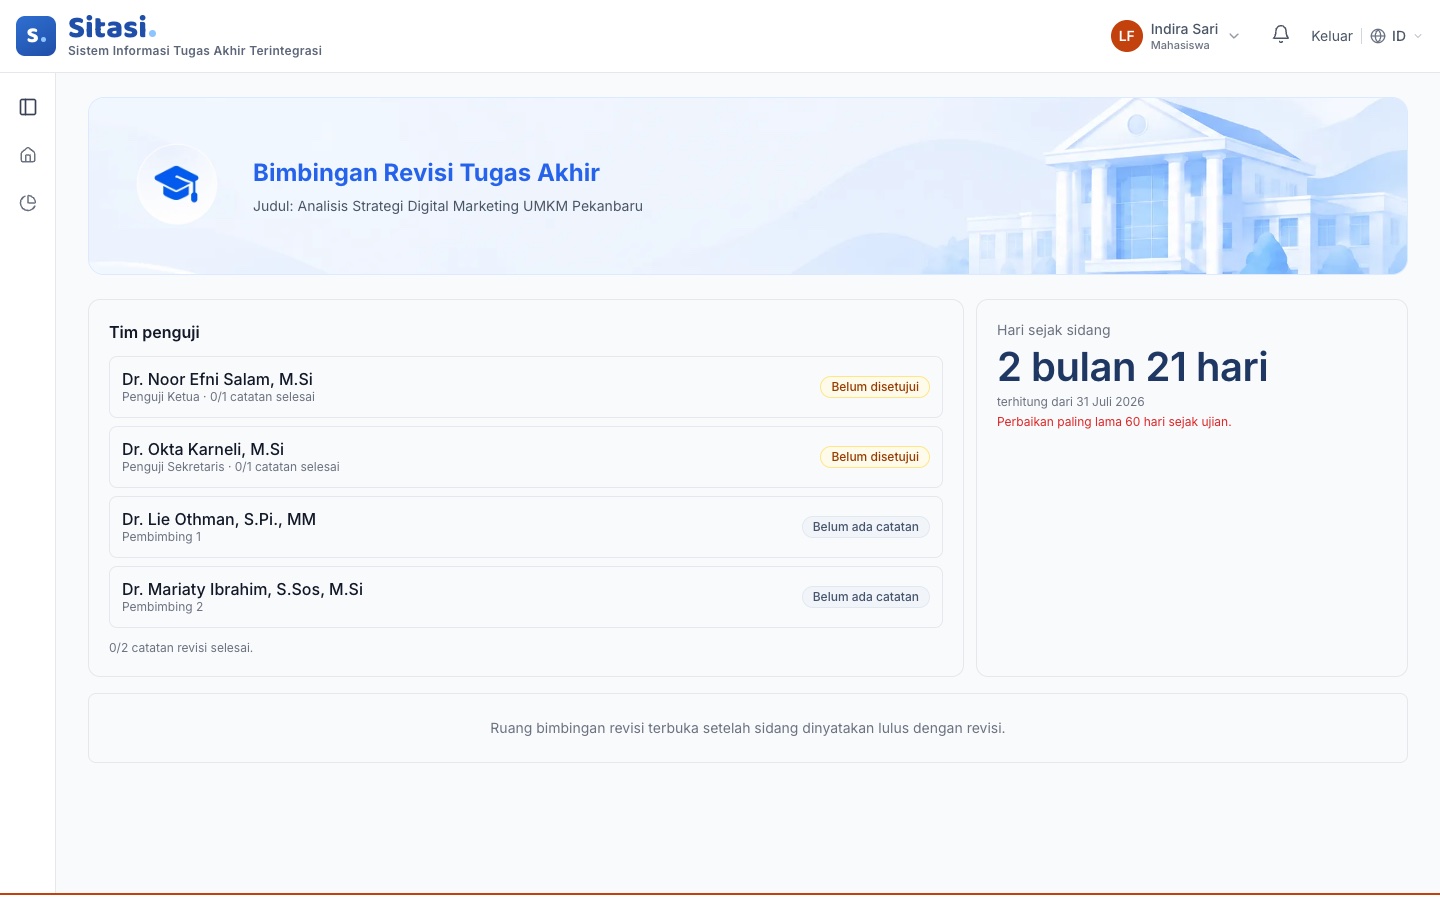Toggle the sidebar panel icon

[28, 107]
